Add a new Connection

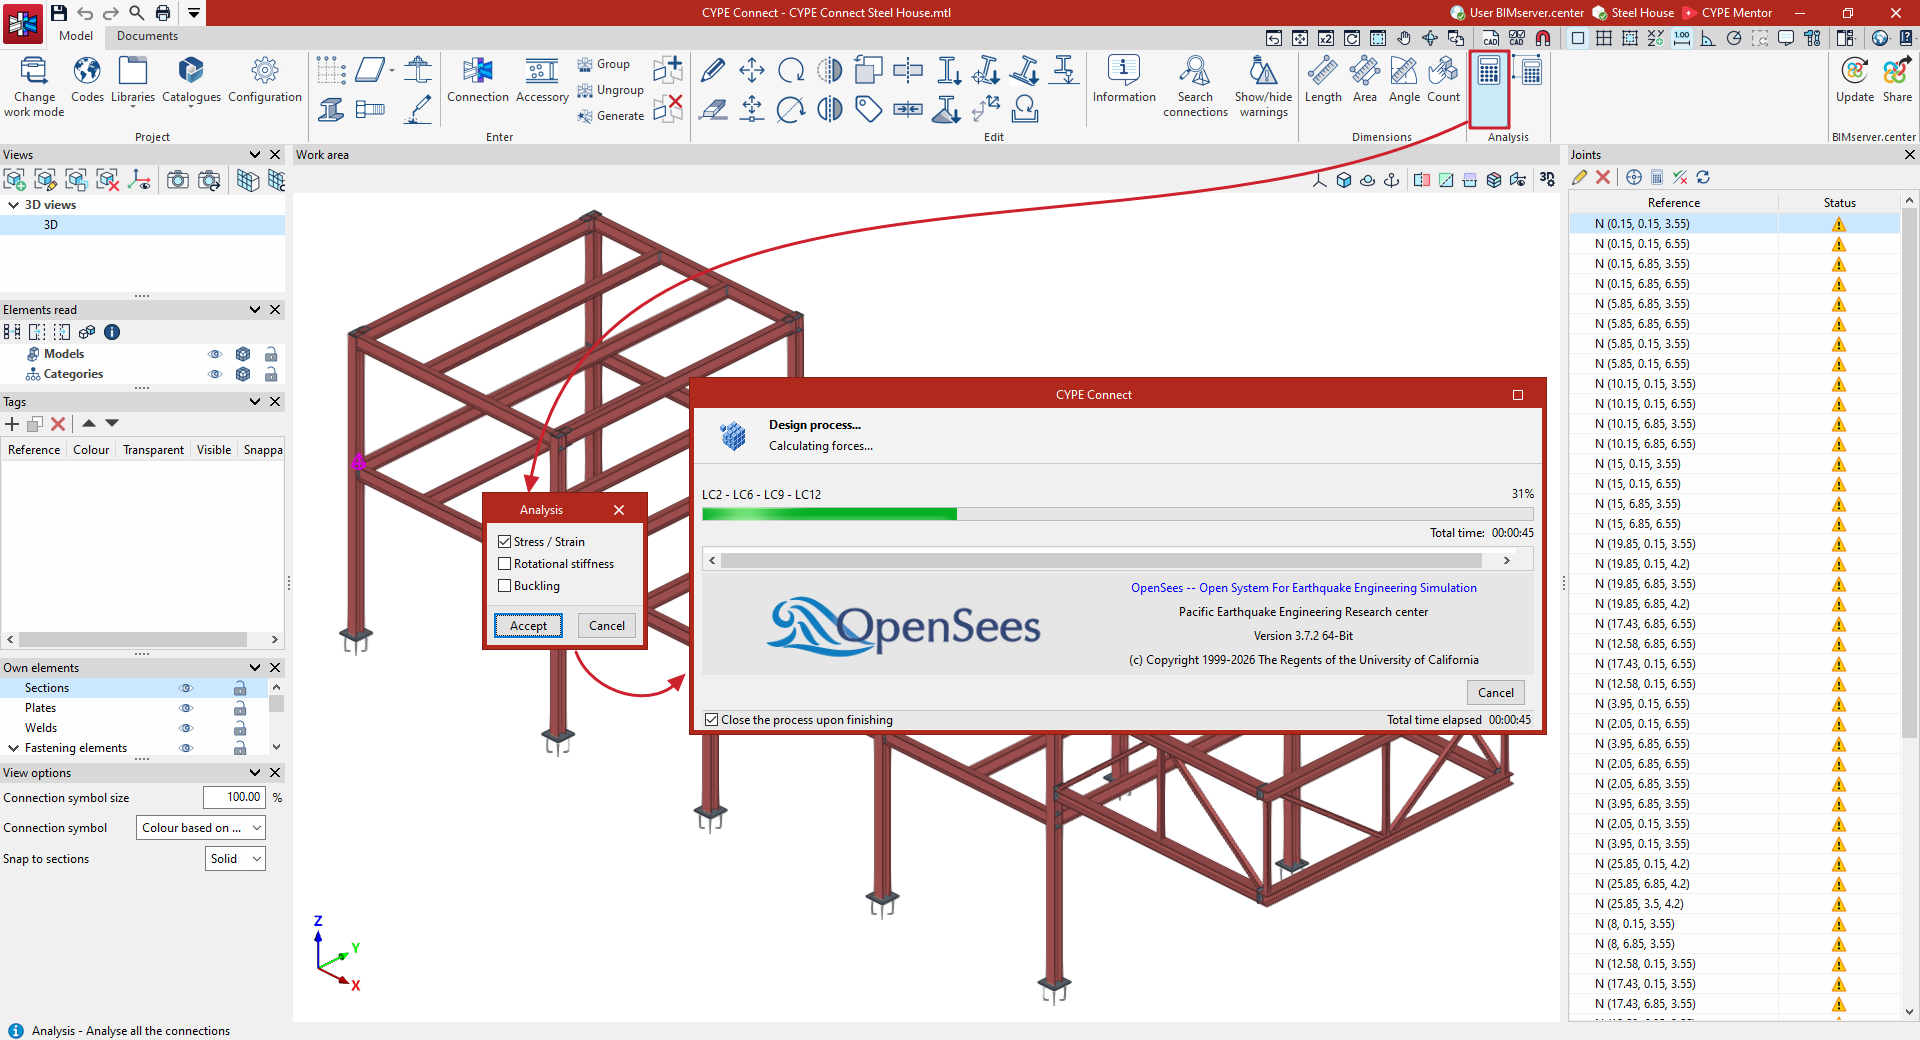(x=478, y=80)
